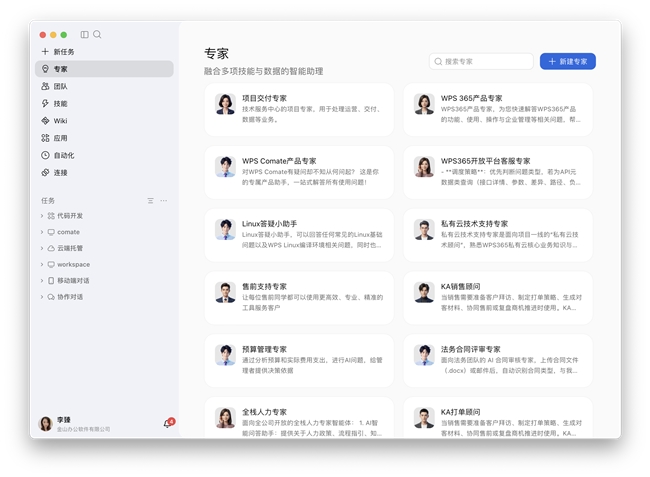
Task: Open the Linux答疑小助手 card
Action: click(x=299, y=235)
